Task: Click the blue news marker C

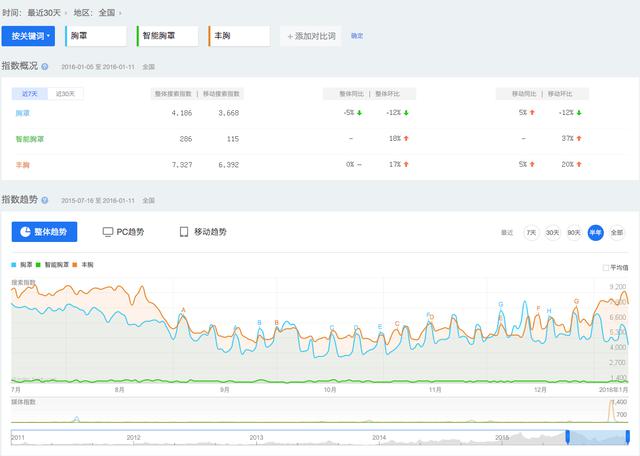Action: coord(332,327)
